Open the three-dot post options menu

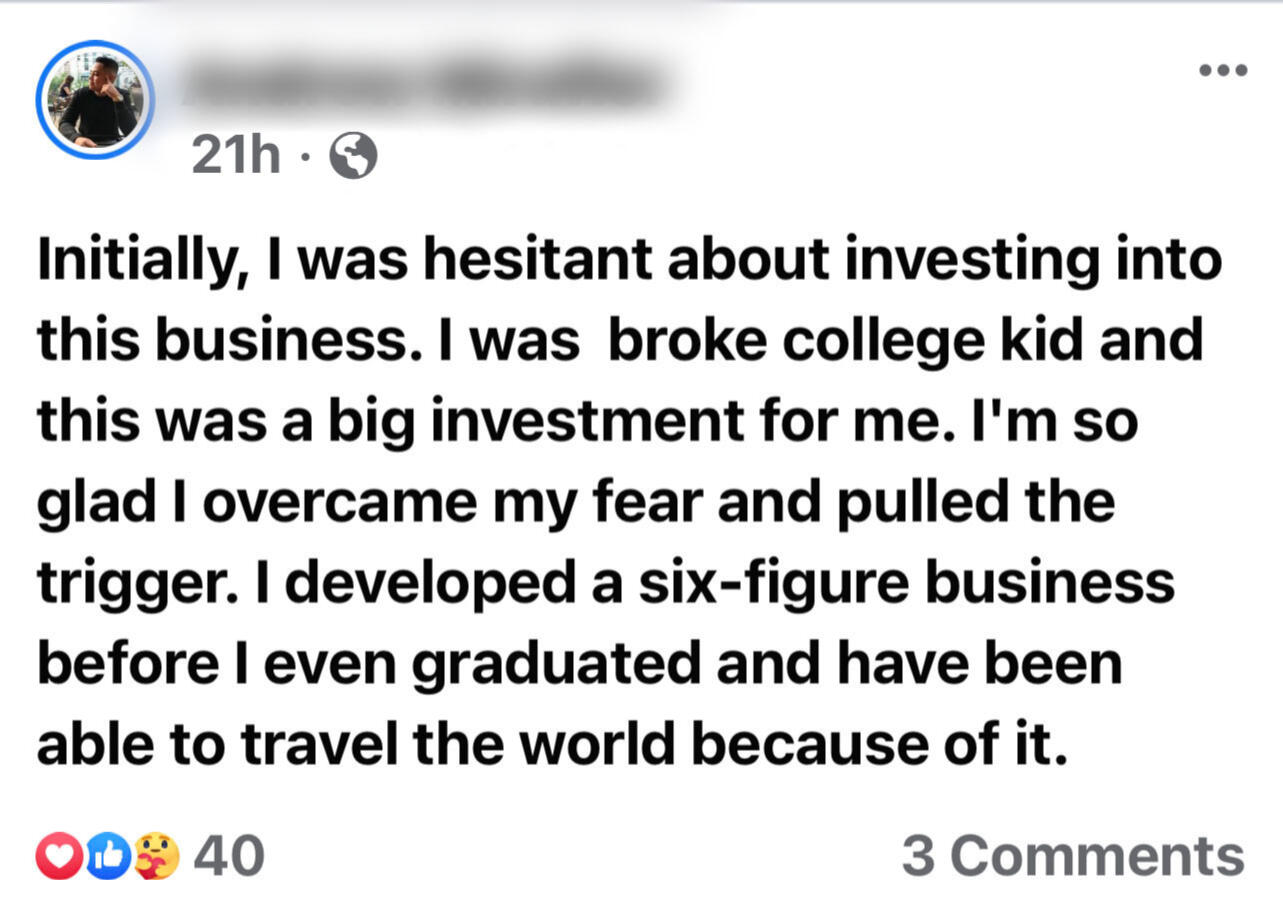[x=1224, y=70]
